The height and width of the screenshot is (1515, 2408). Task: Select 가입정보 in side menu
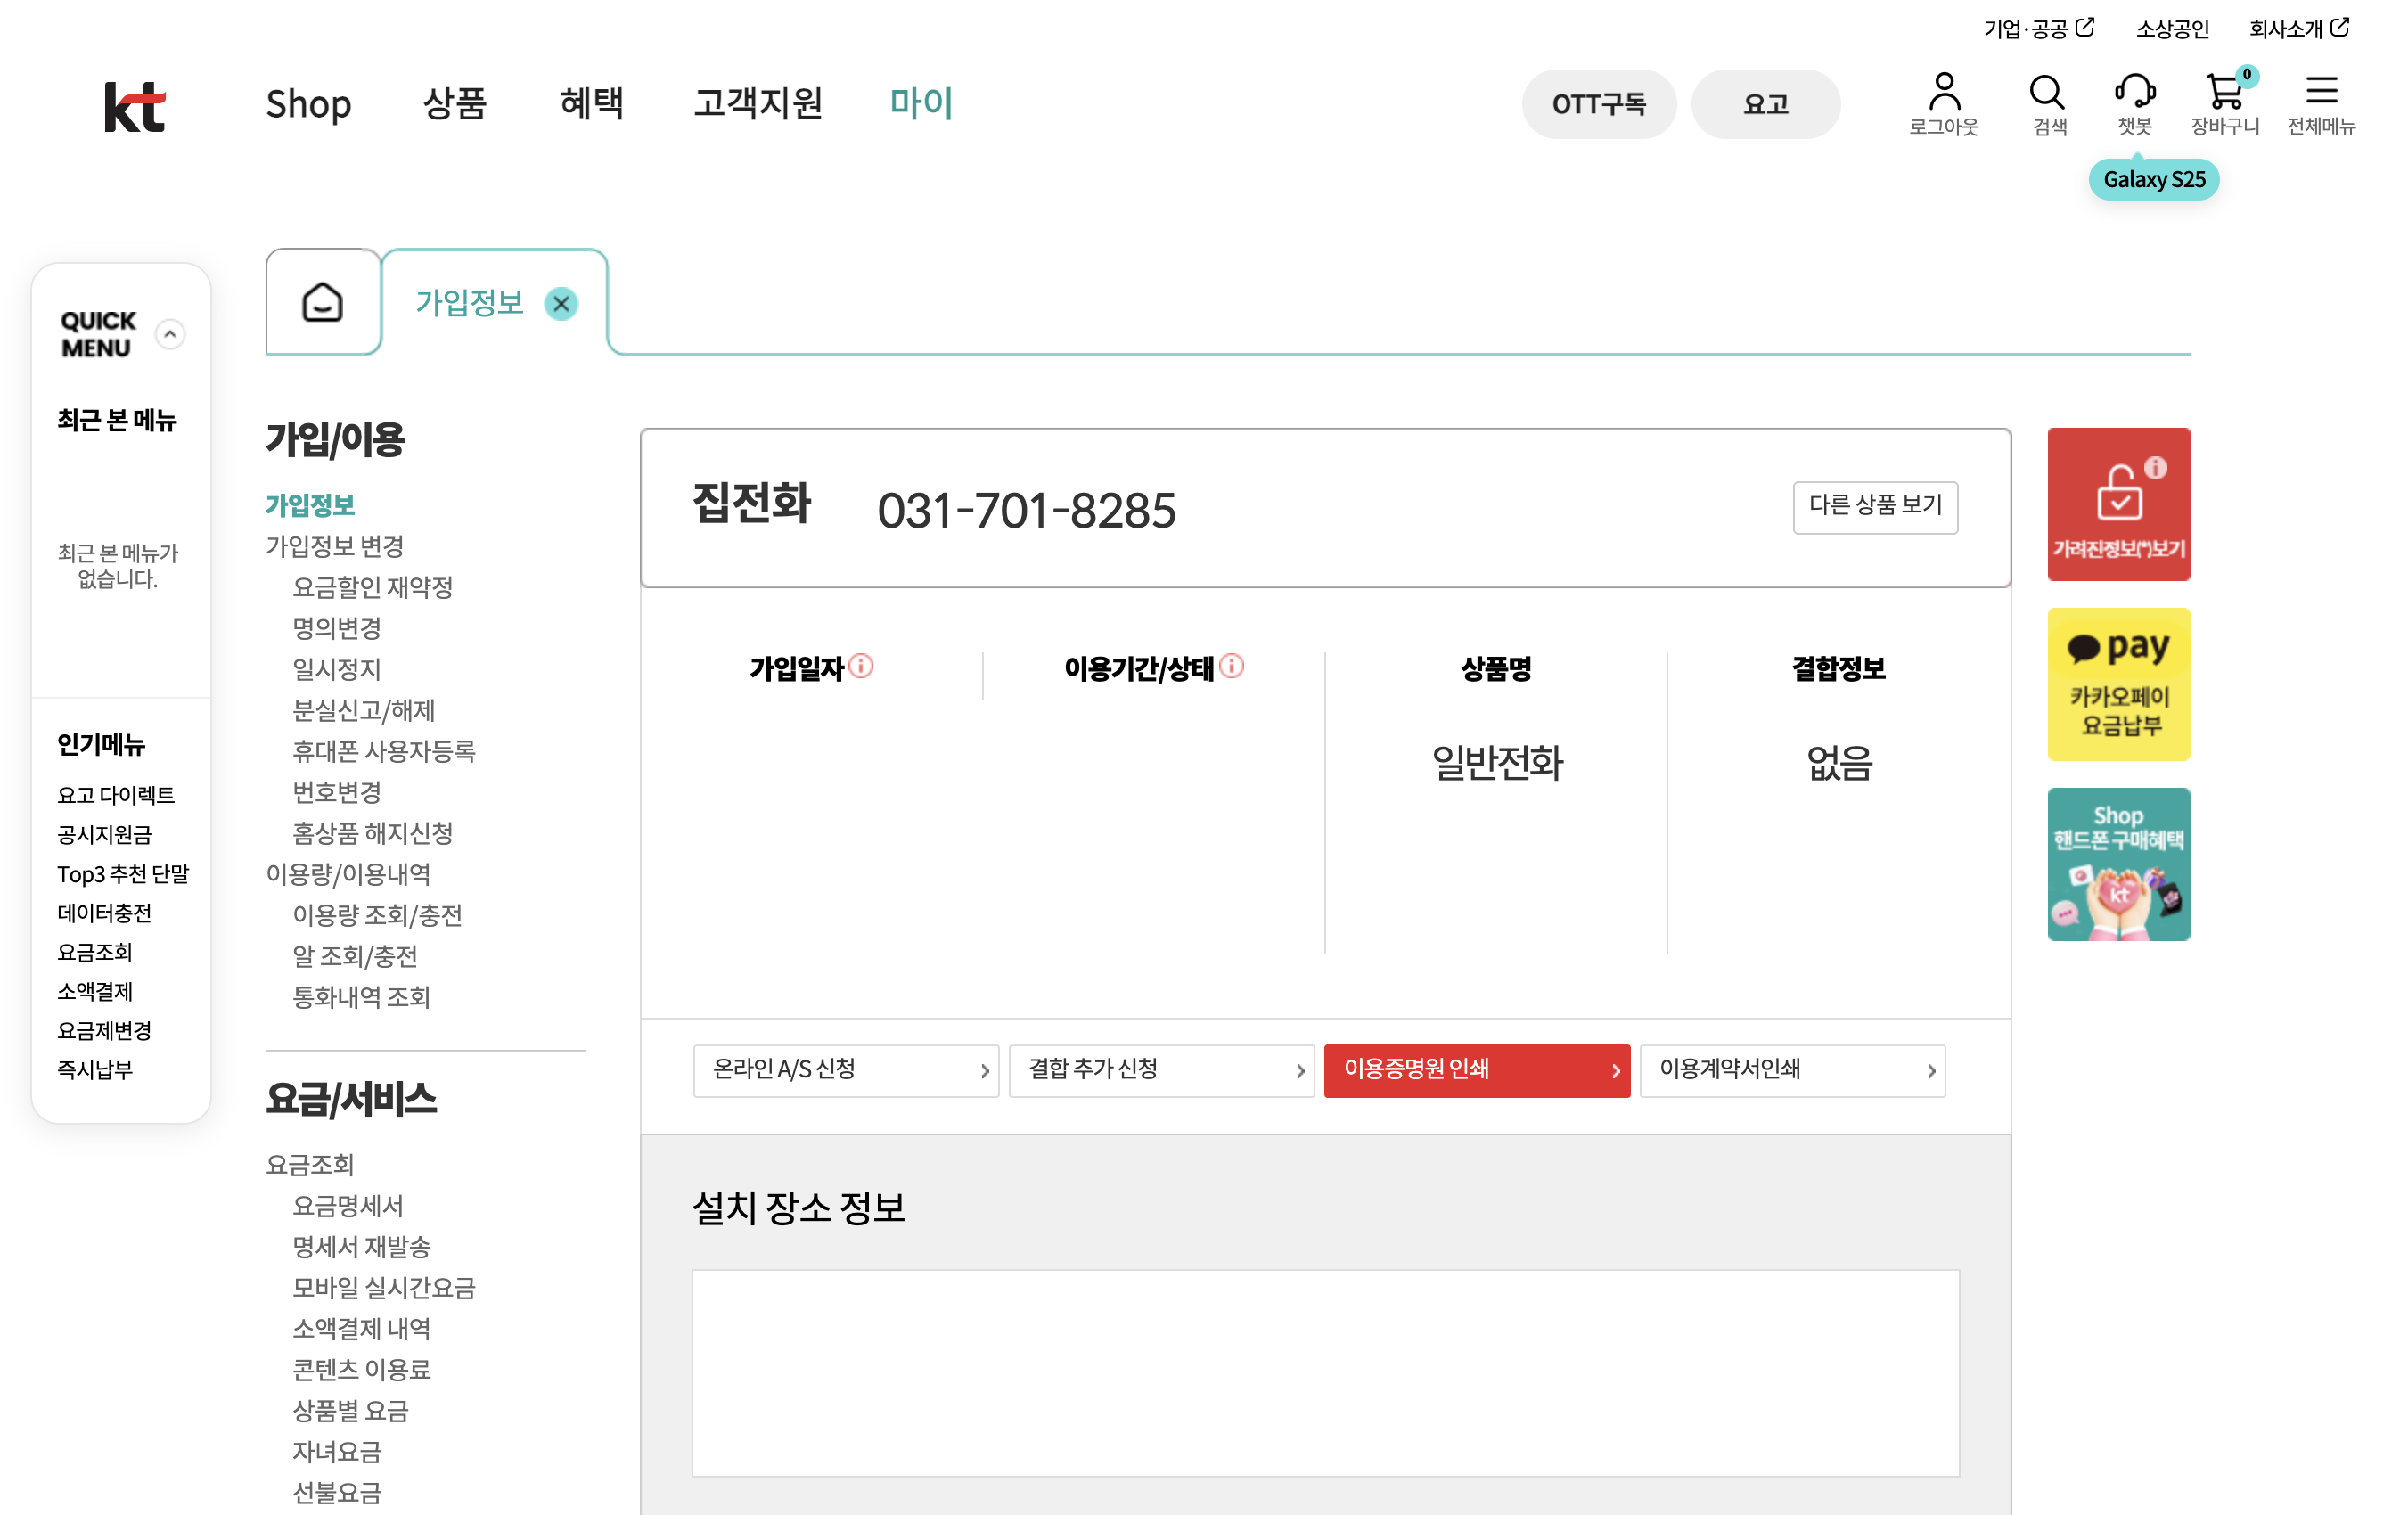pyautogui.click(x=310, y=506)
